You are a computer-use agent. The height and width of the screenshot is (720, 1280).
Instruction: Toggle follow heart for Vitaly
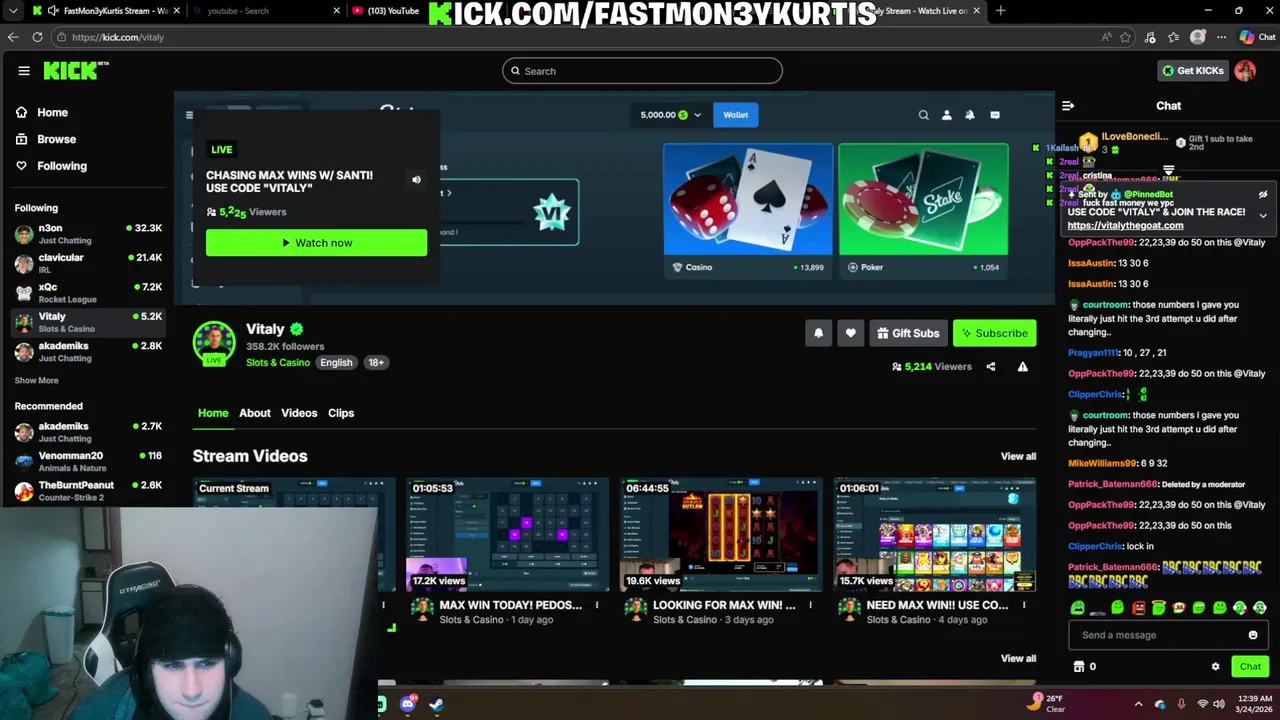(x=851, y=334)
